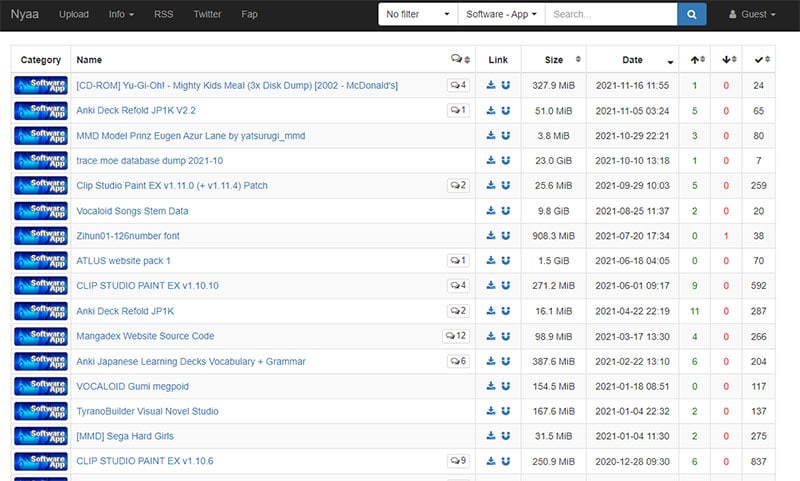Click the download icon for Anki Deck Refold JP1K V2.2
Viewport: 800px width, 481px height.
(491, 110)
